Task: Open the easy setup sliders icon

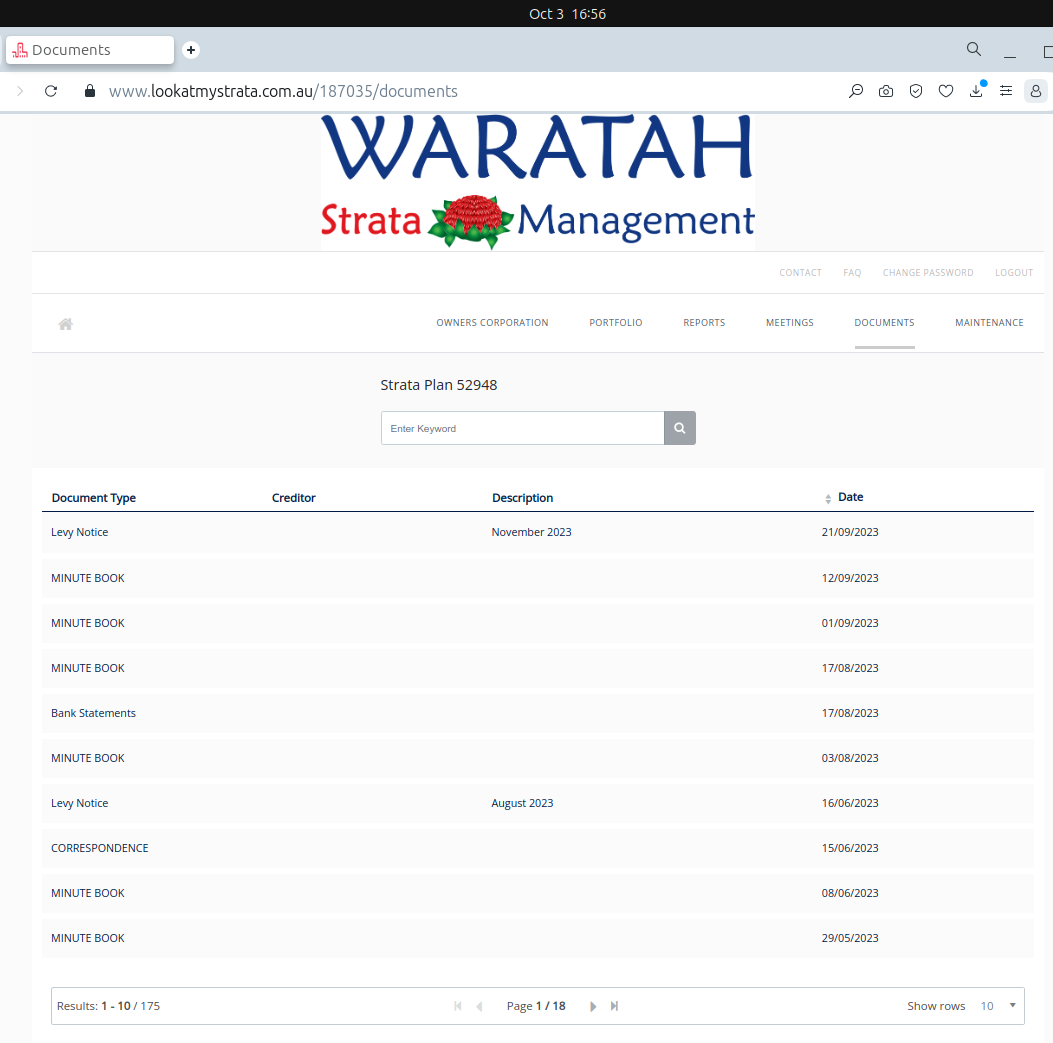Action: click(x=1006, y=91)
